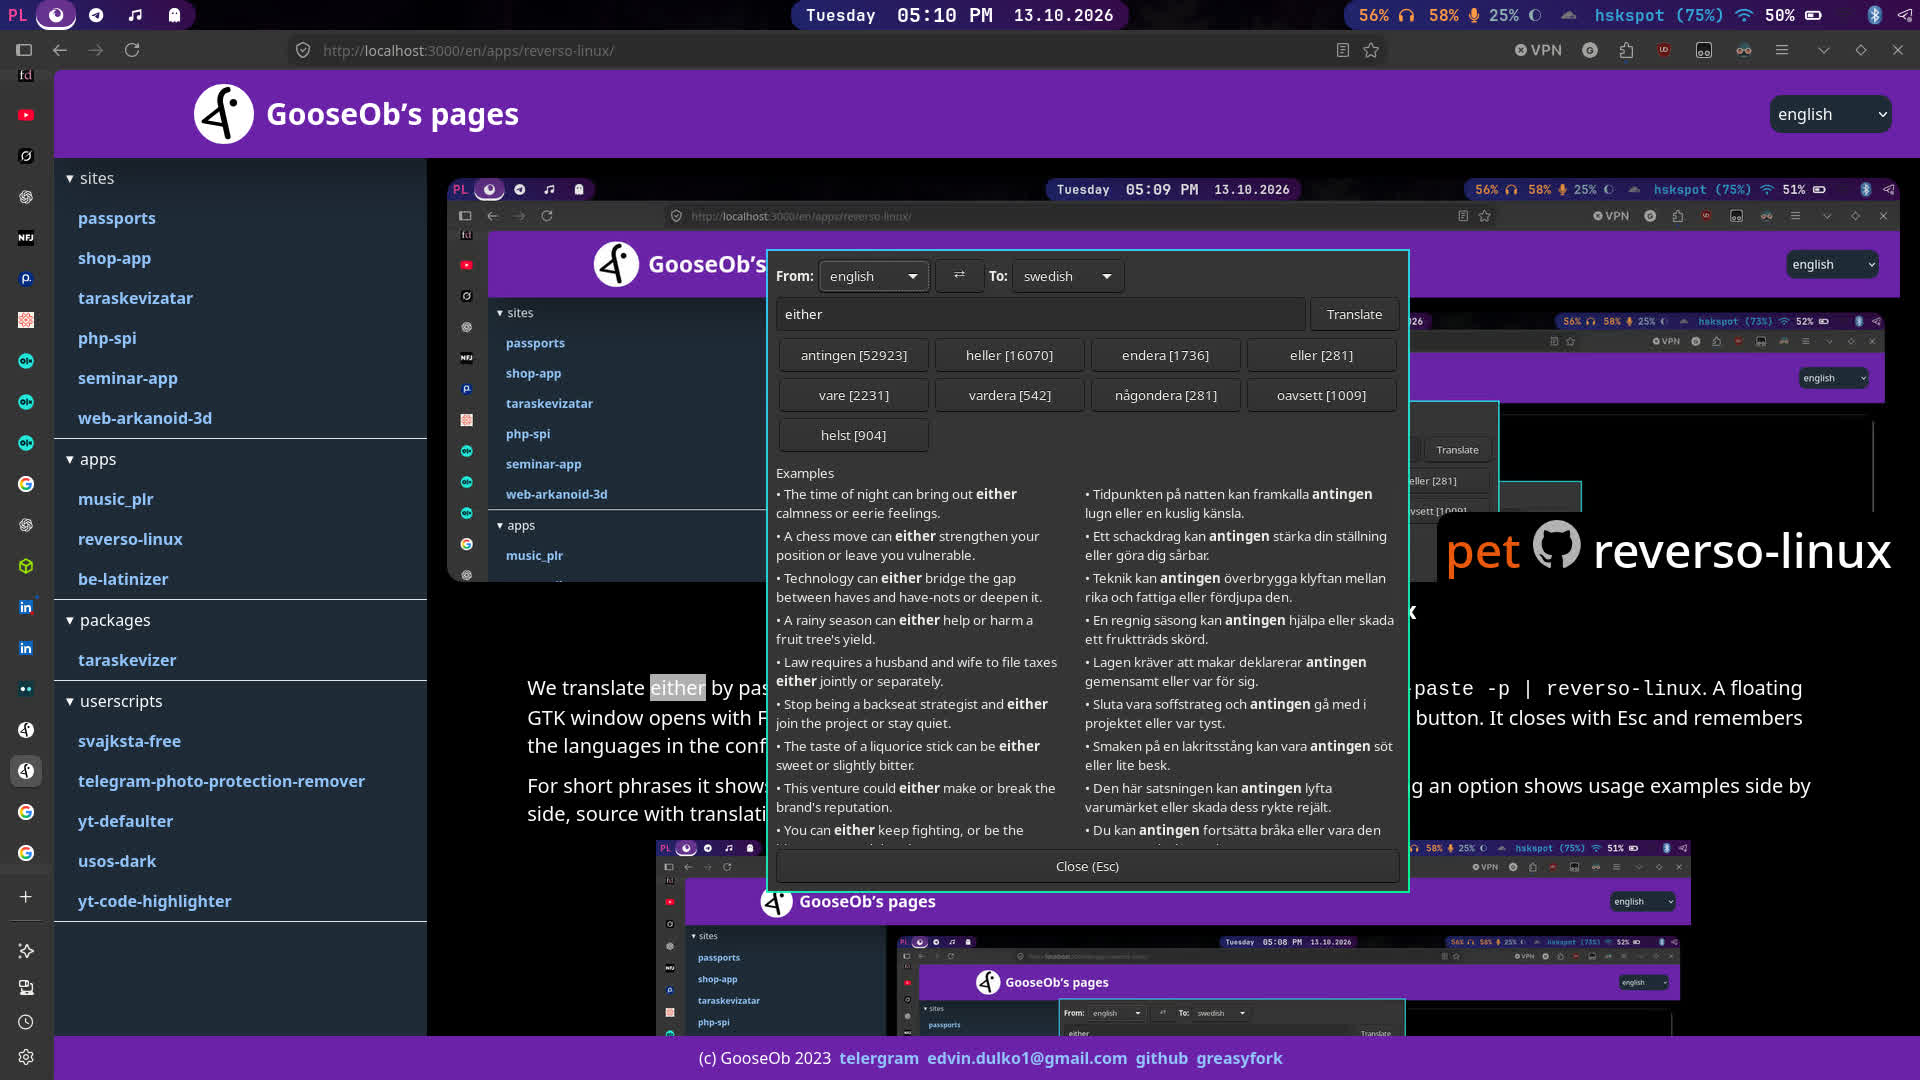Viewport: 1920px width, 1080px height.
Task: Choose the heller [16070] translation
Action: point(1009,355)
